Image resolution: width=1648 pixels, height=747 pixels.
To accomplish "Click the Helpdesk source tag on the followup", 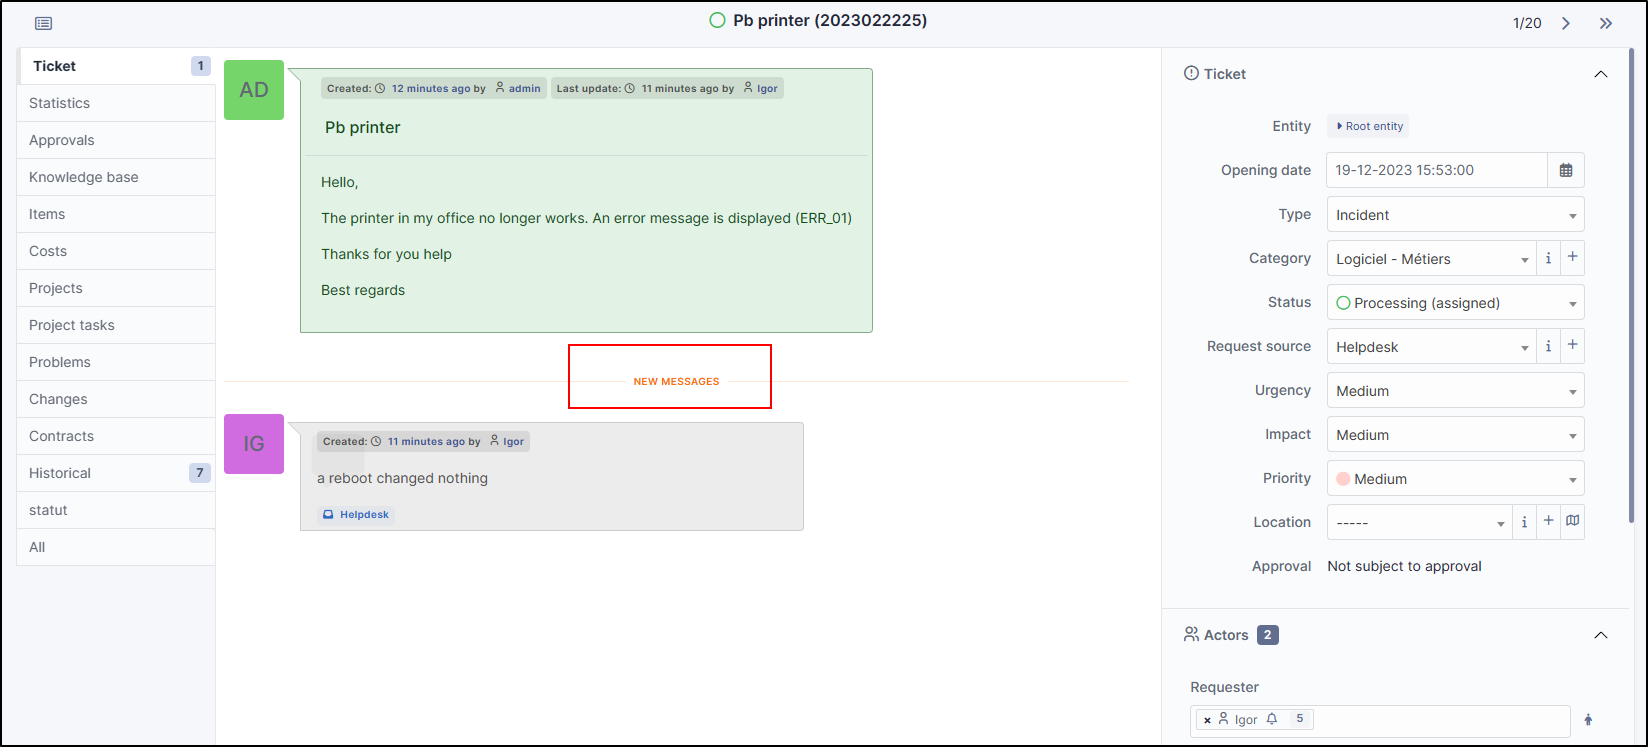I will [356, 515].
